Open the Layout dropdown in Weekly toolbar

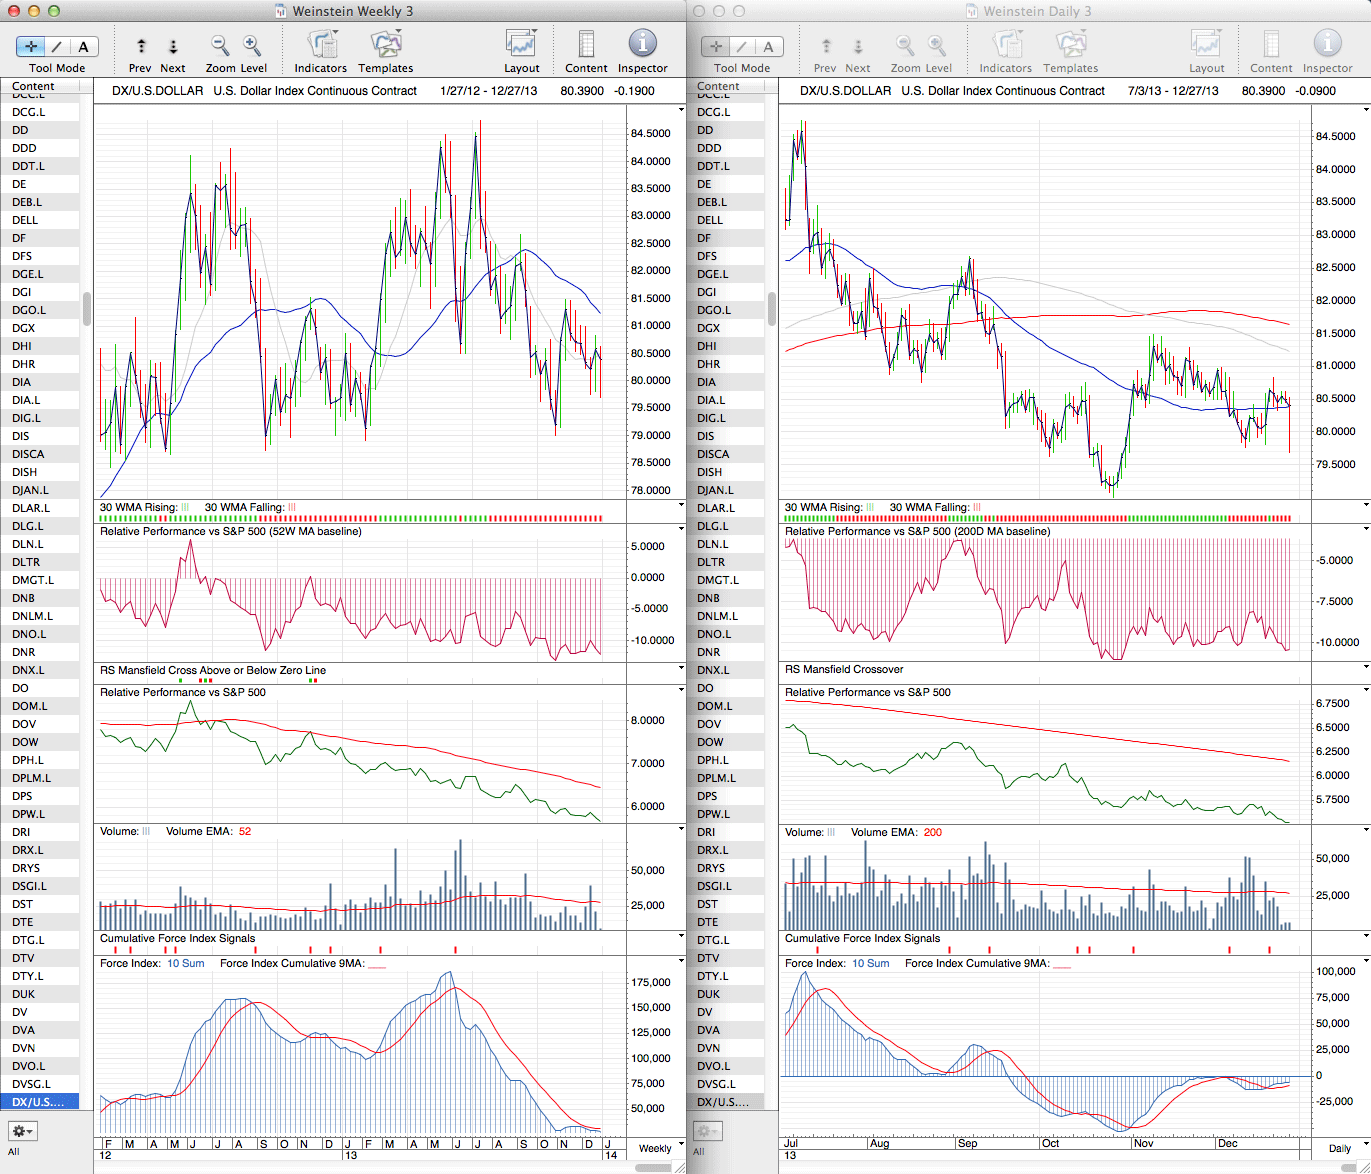pyautogui.click(x=521, y=46)
